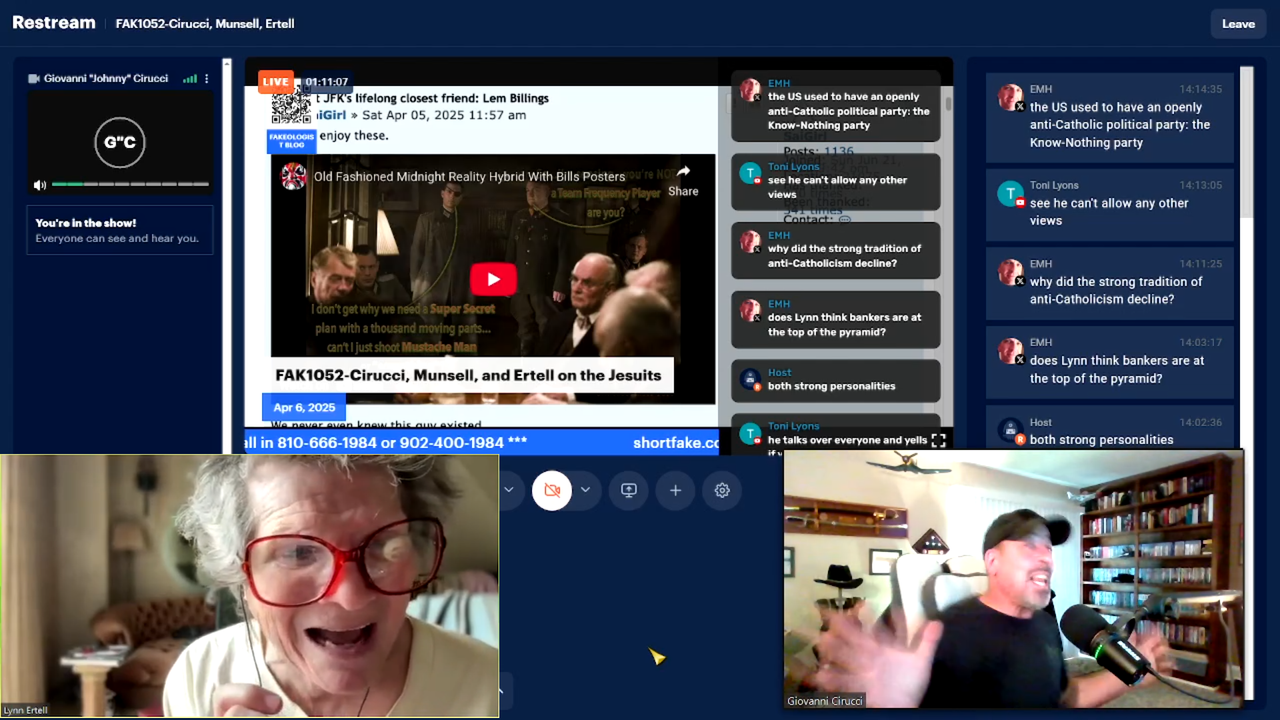Image resolution: width=1280 pixels, height=720 pixels.
Task: Open the Restream logo home link
Action: coord(54,23)
